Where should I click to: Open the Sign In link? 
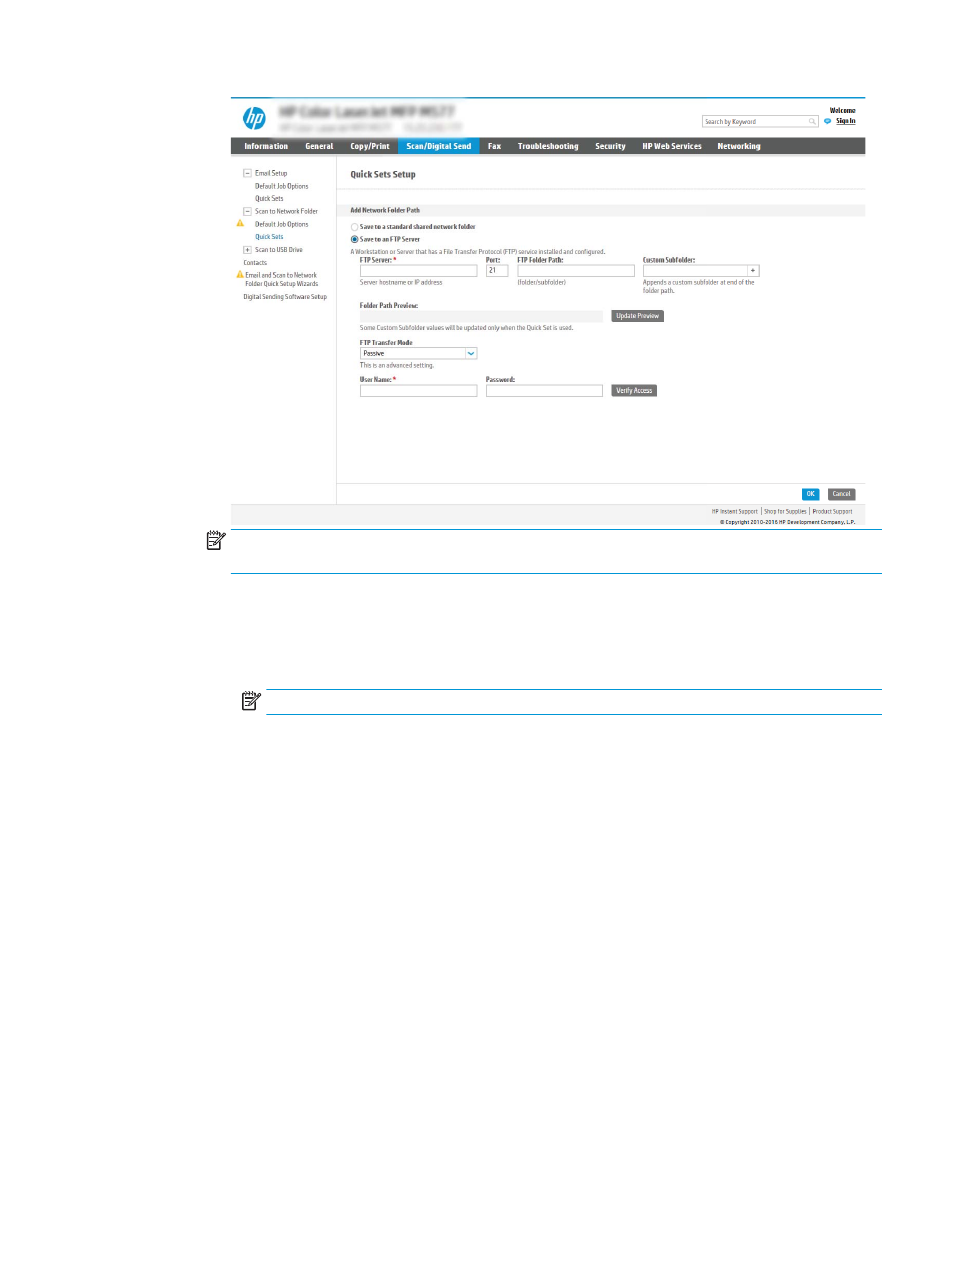[845, 121]
